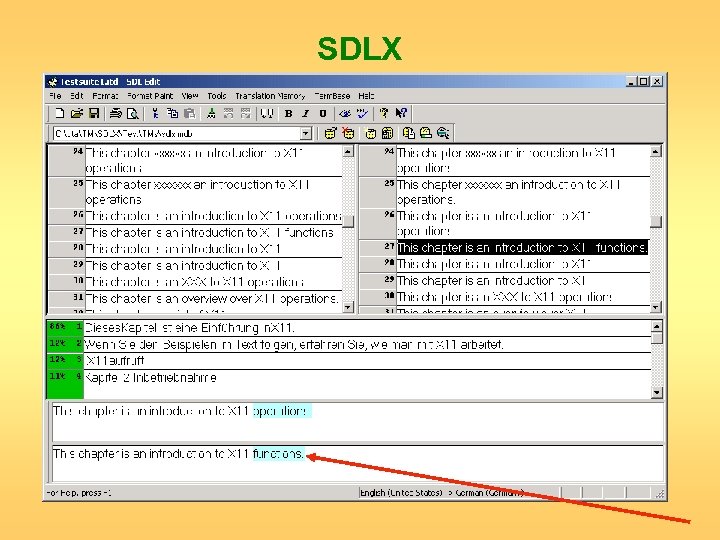
Task: Click the fifth translation memory icon
Action: (409, 133)
